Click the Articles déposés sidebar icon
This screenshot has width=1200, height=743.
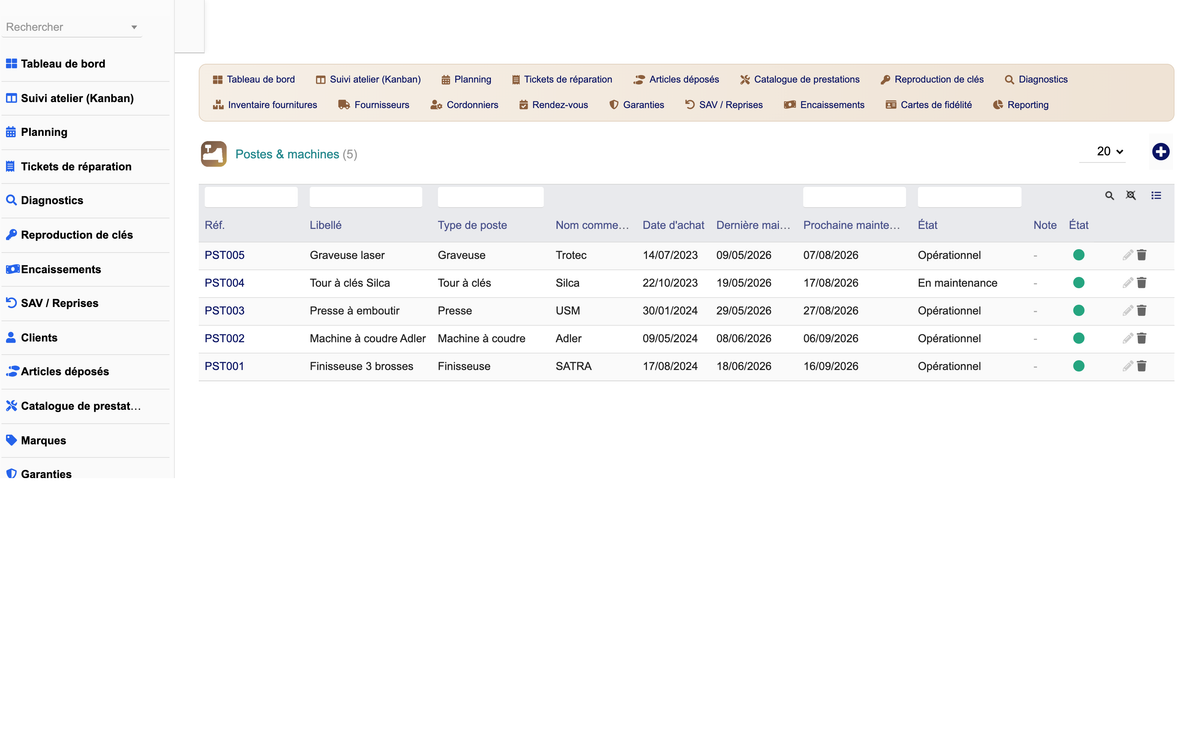click(x=12, y=371)
